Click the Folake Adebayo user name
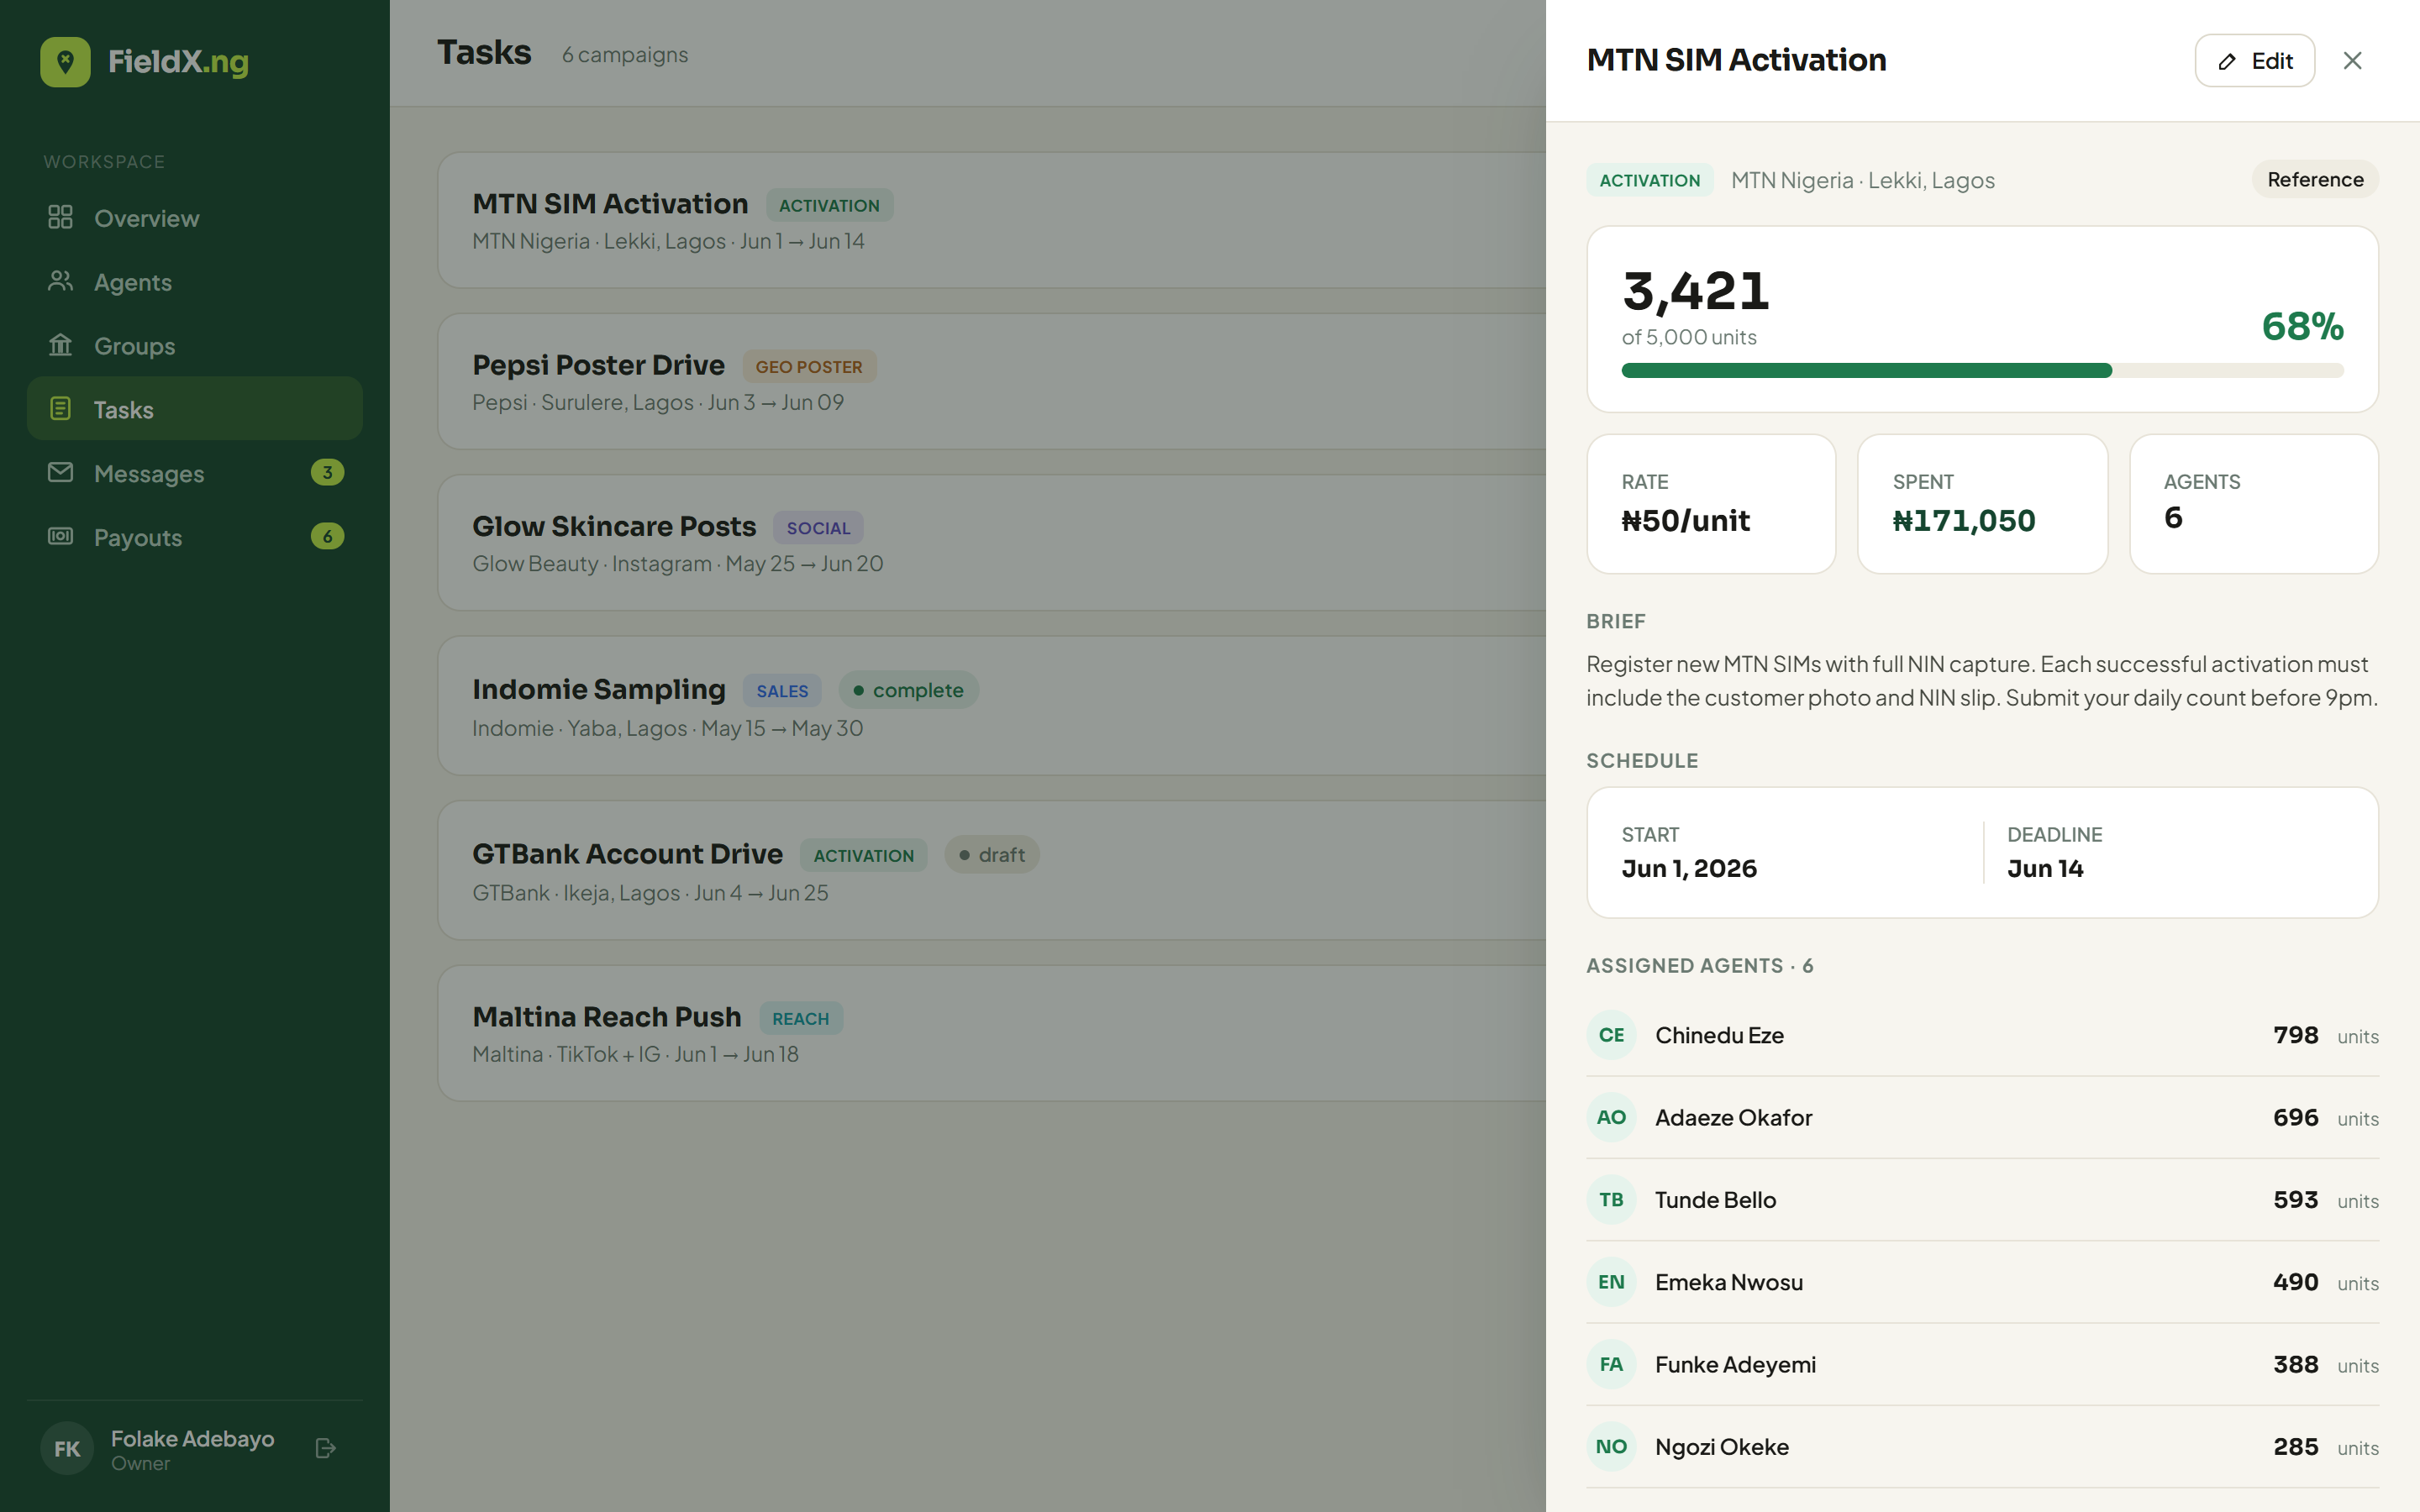The image size is (2420, 1512). [192, 1438]
